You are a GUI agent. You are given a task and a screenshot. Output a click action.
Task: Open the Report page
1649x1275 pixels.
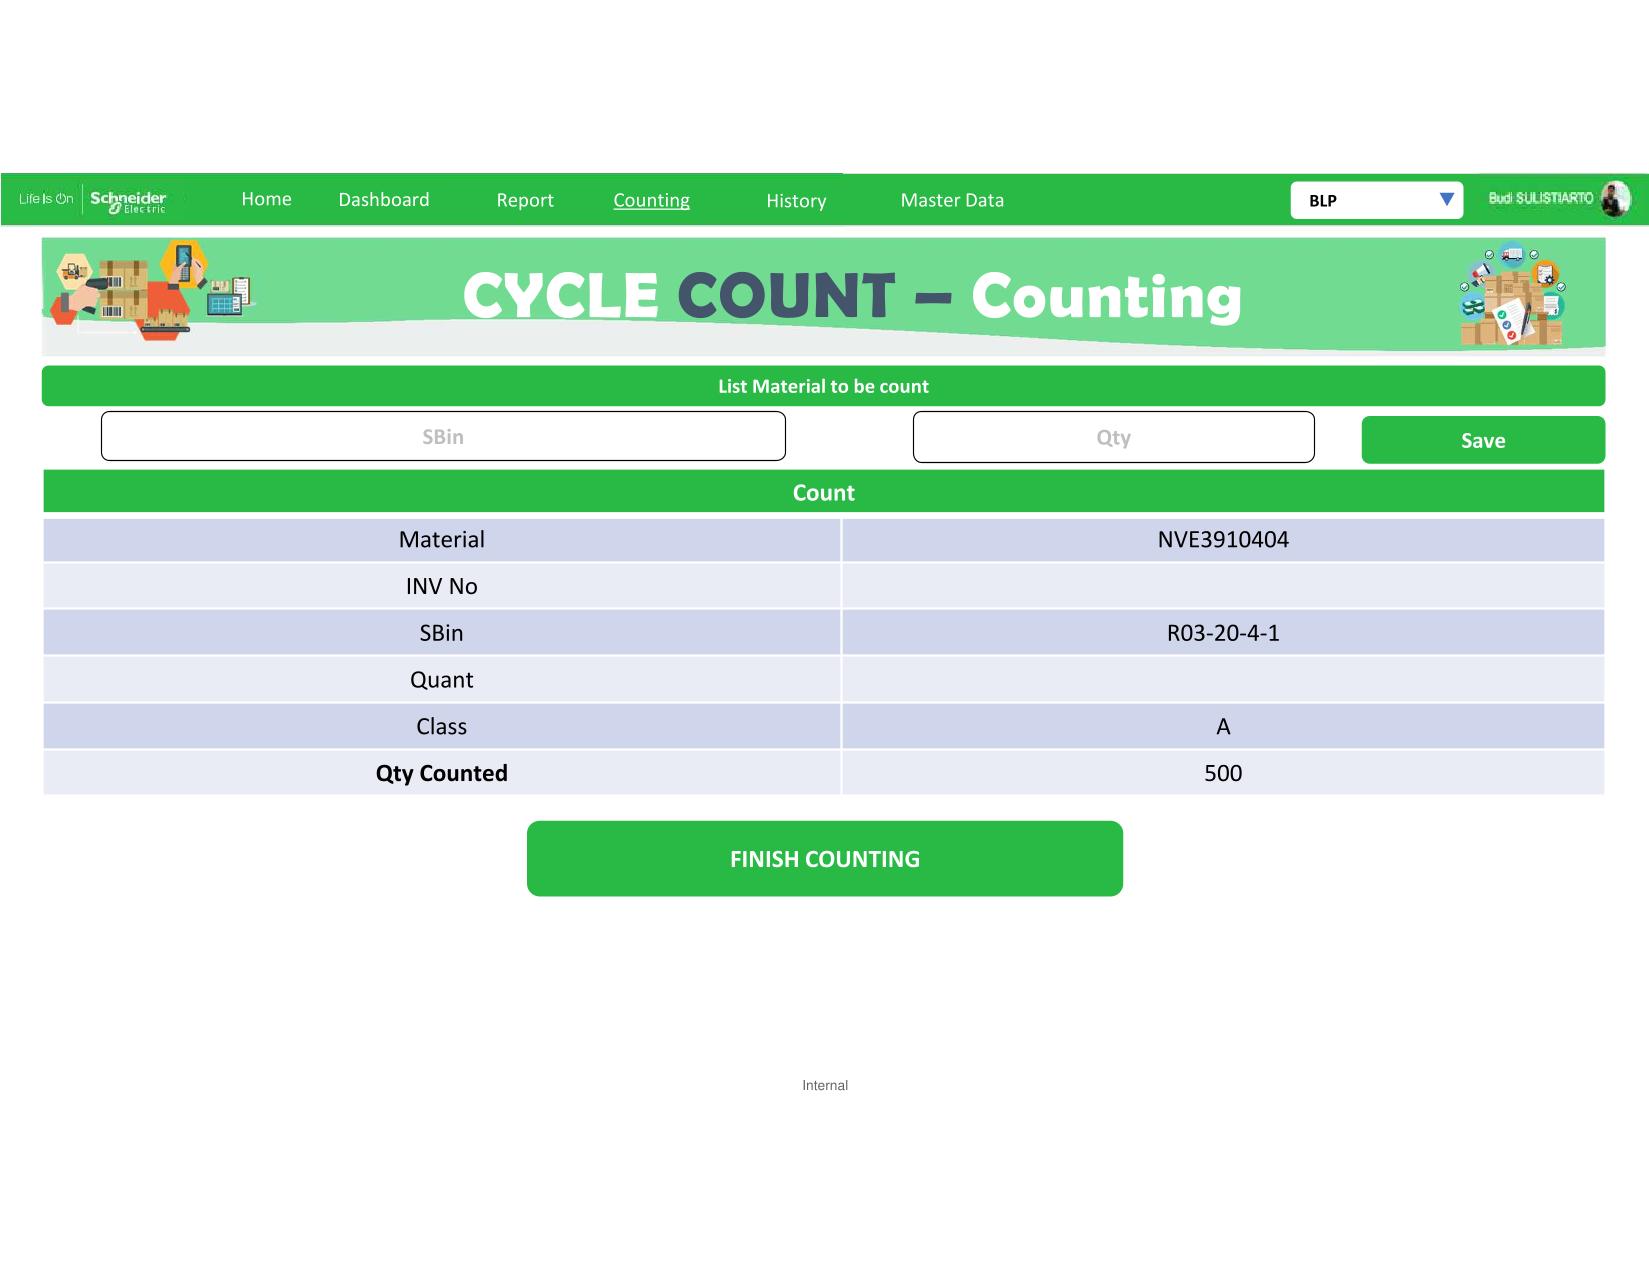(525, 201)
